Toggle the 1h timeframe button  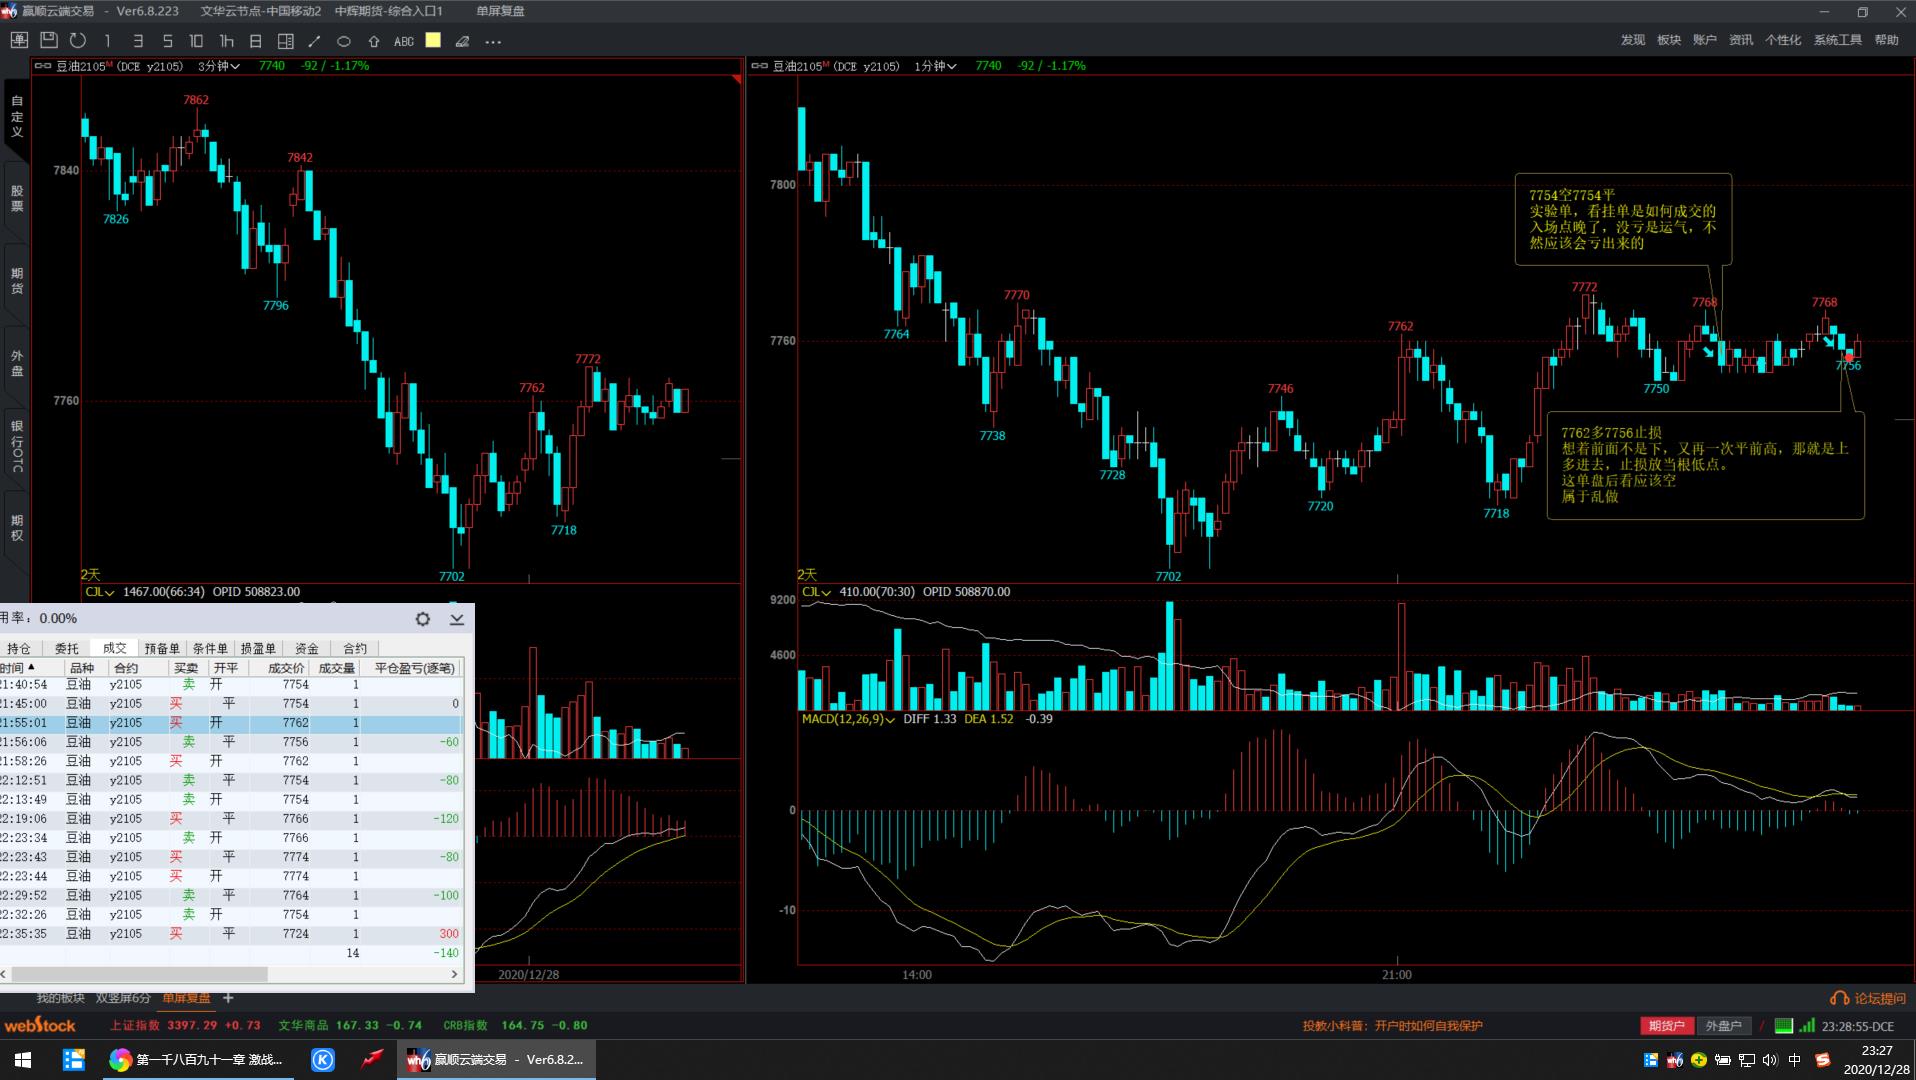coord(226,41)
